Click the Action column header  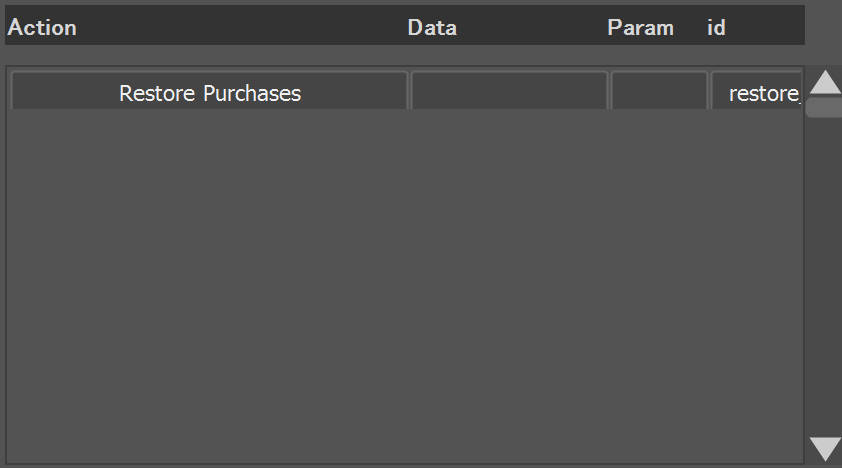point(42,27)
